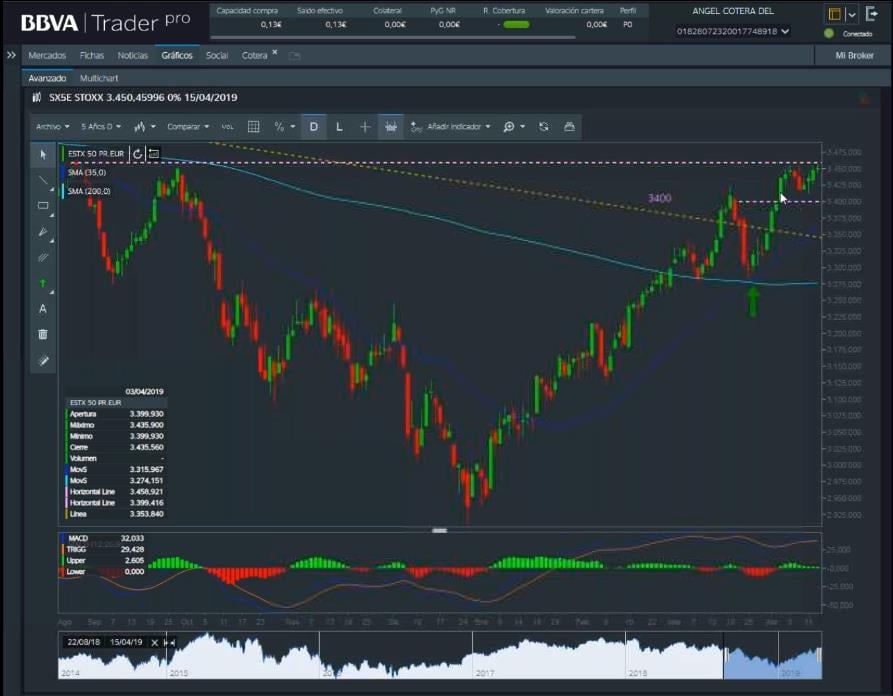
Task: Click the BBVA Trader pro logo
Action: point(106,22)
